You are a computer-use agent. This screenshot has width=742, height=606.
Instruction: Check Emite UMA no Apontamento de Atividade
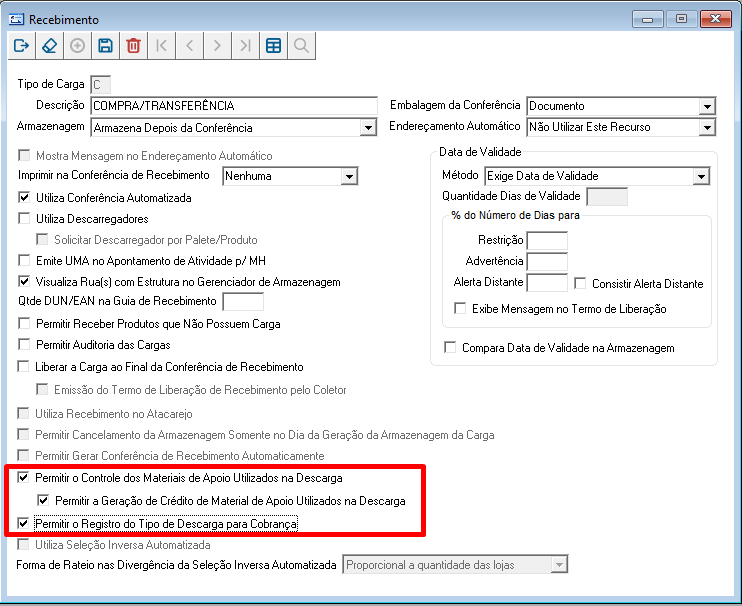tap(24, 260)
